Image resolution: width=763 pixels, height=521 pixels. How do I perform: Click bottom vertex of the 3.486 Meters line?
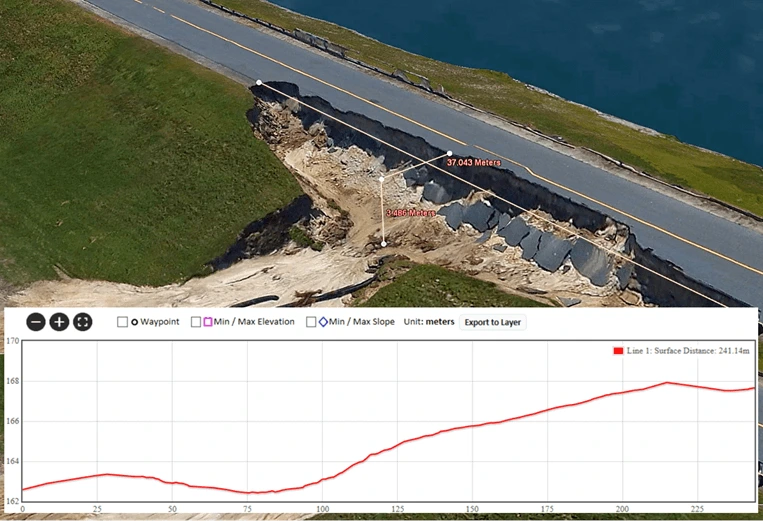(x=383, y=243)
